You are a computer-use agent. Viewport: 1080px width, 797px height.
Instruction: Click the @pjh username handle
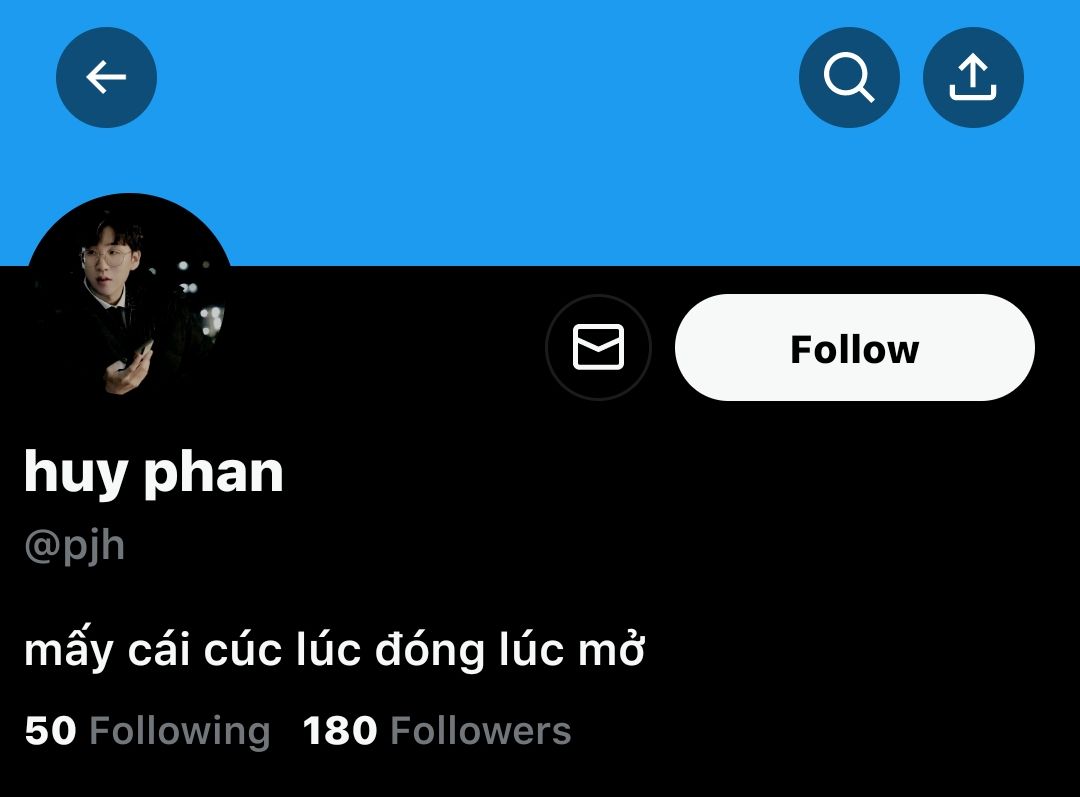coord(74,547)
